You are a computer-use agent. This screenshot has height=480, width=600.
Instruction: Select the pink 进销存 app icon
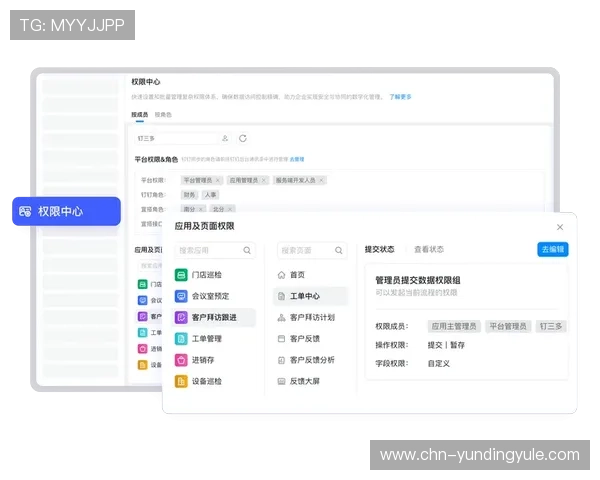[181, 360]
